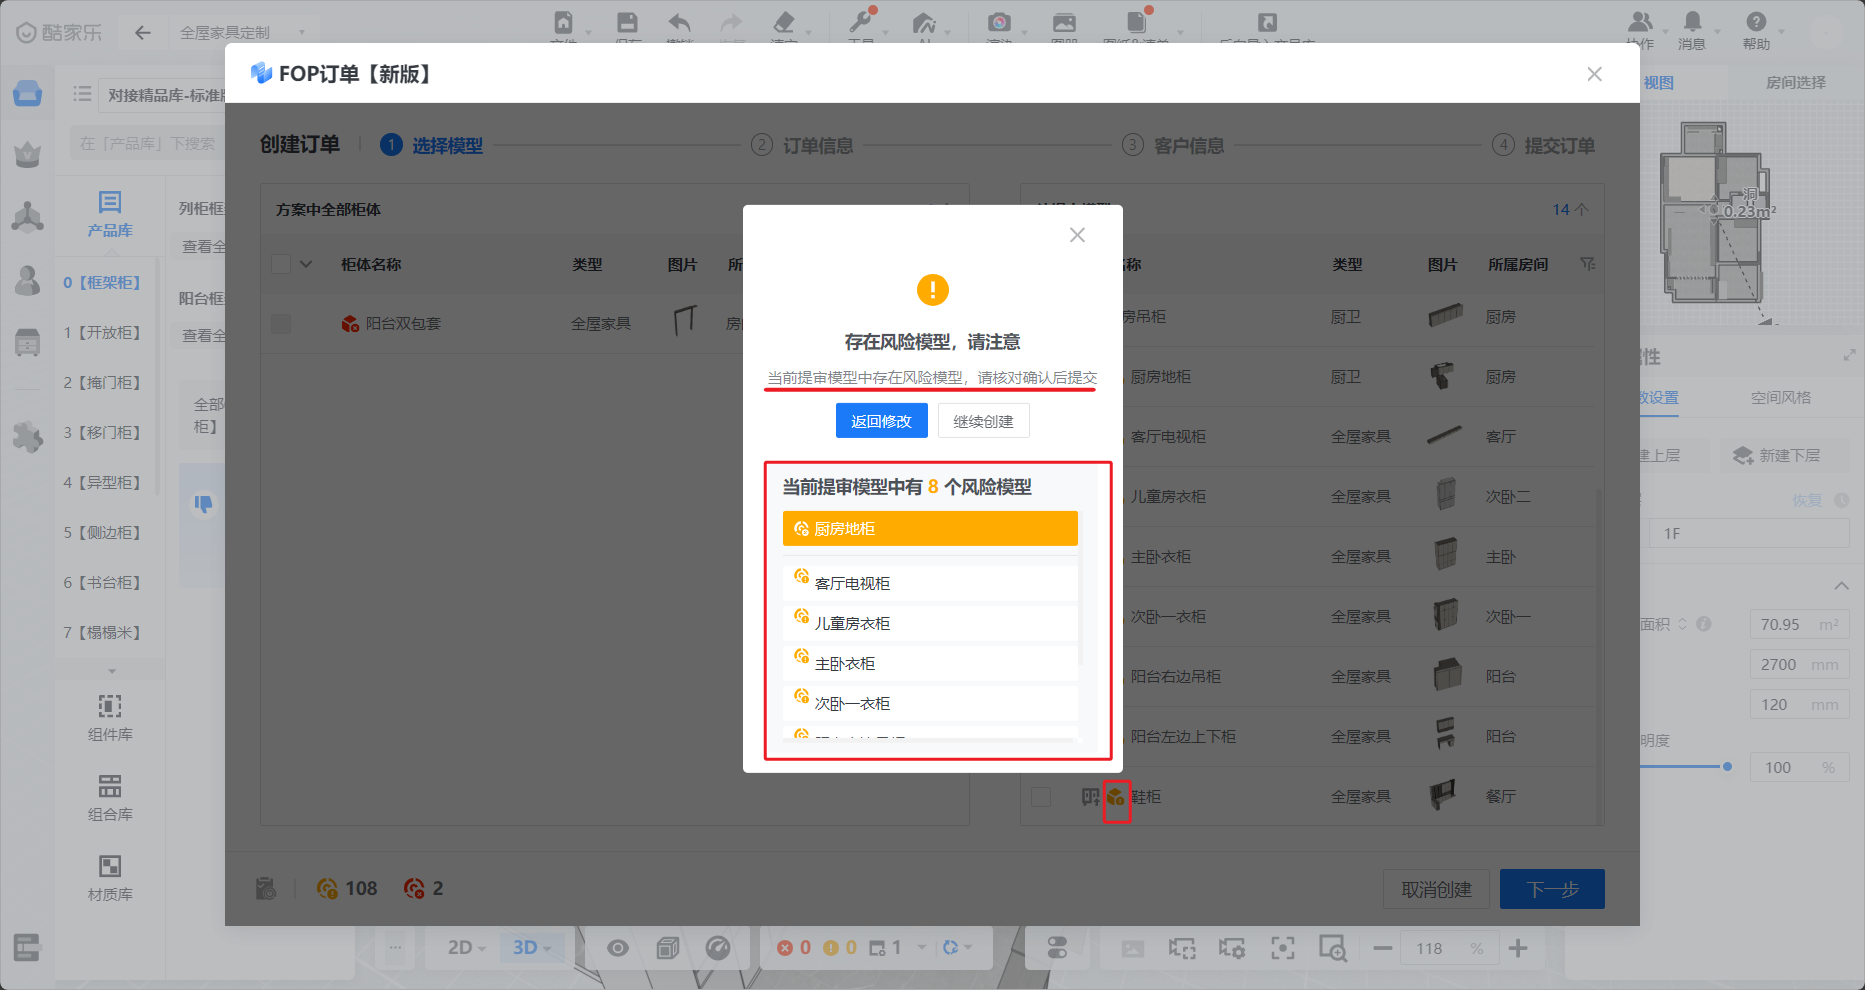Click the undo arrow in top toolbar
The image size is (1865, 990).
click(680, 23)
